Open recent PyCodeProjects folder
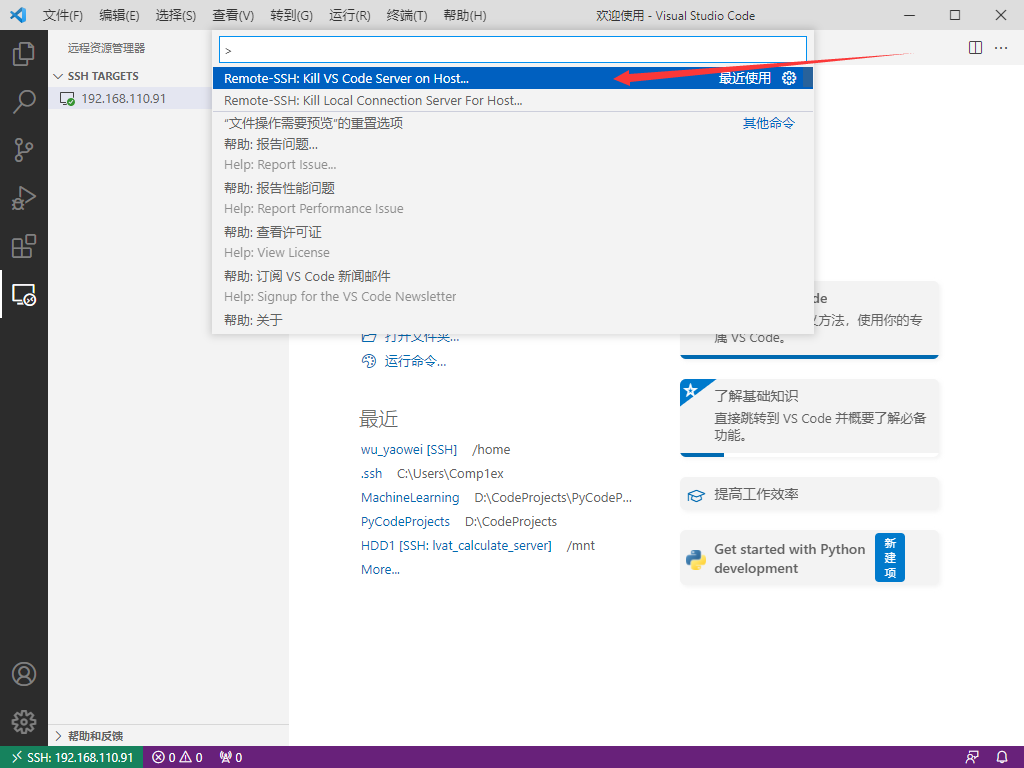 coord(405,522)
